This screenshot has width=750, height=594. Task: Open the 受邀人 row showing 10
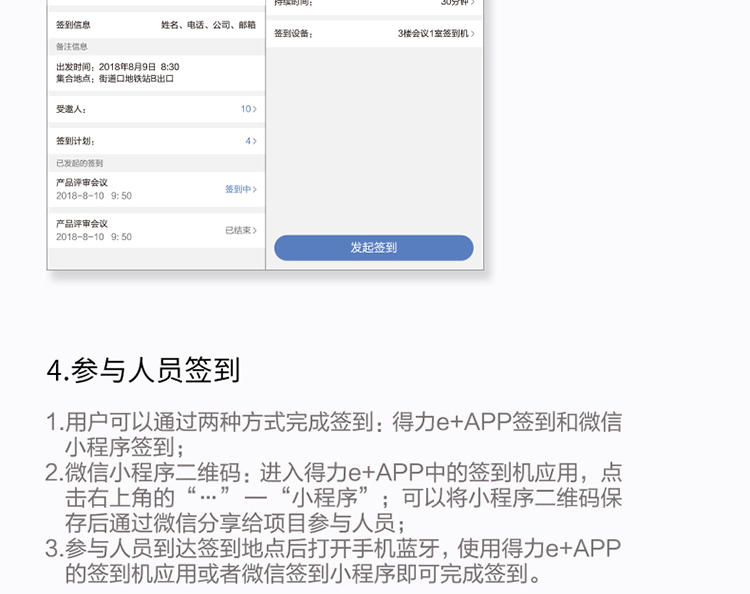(x=156, y=109)
